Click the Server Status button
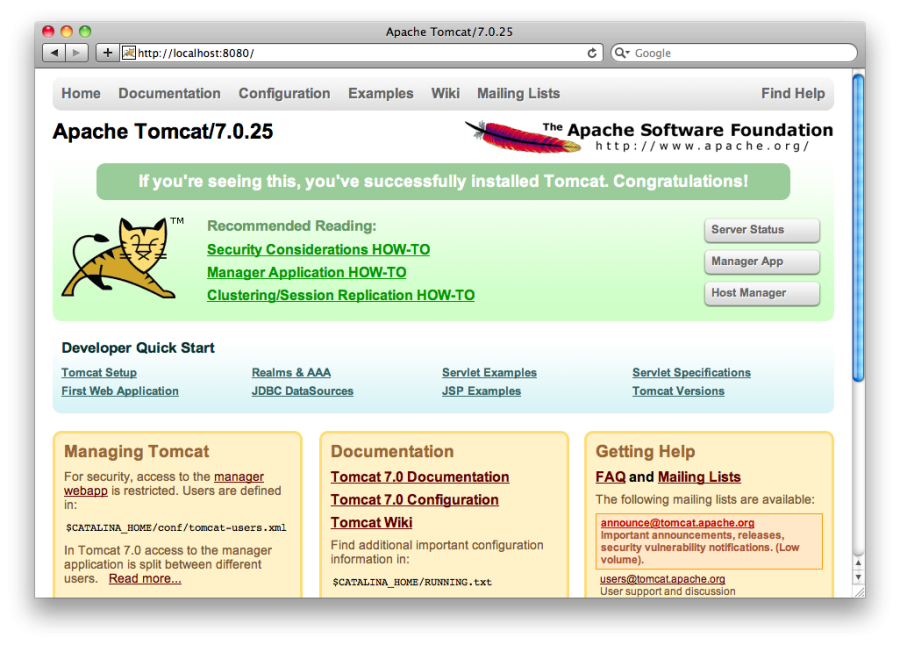 tap(761, 230)
